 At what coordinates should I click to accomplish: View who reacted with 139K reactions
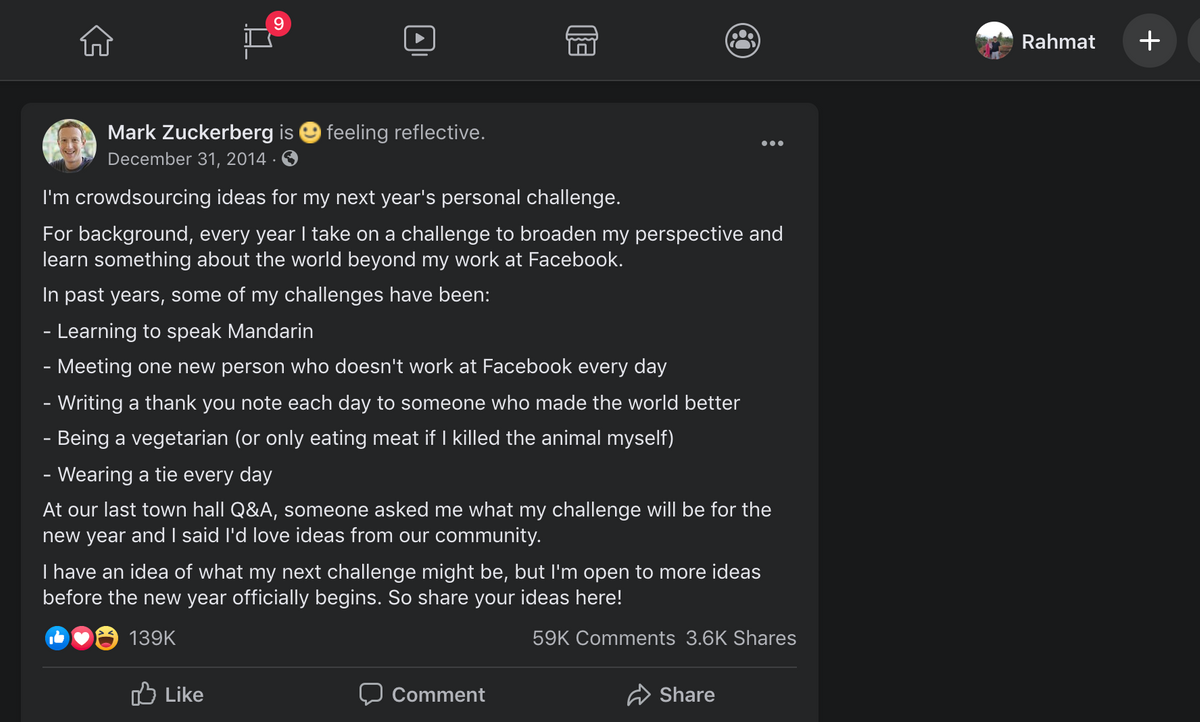tap(152, 638)
